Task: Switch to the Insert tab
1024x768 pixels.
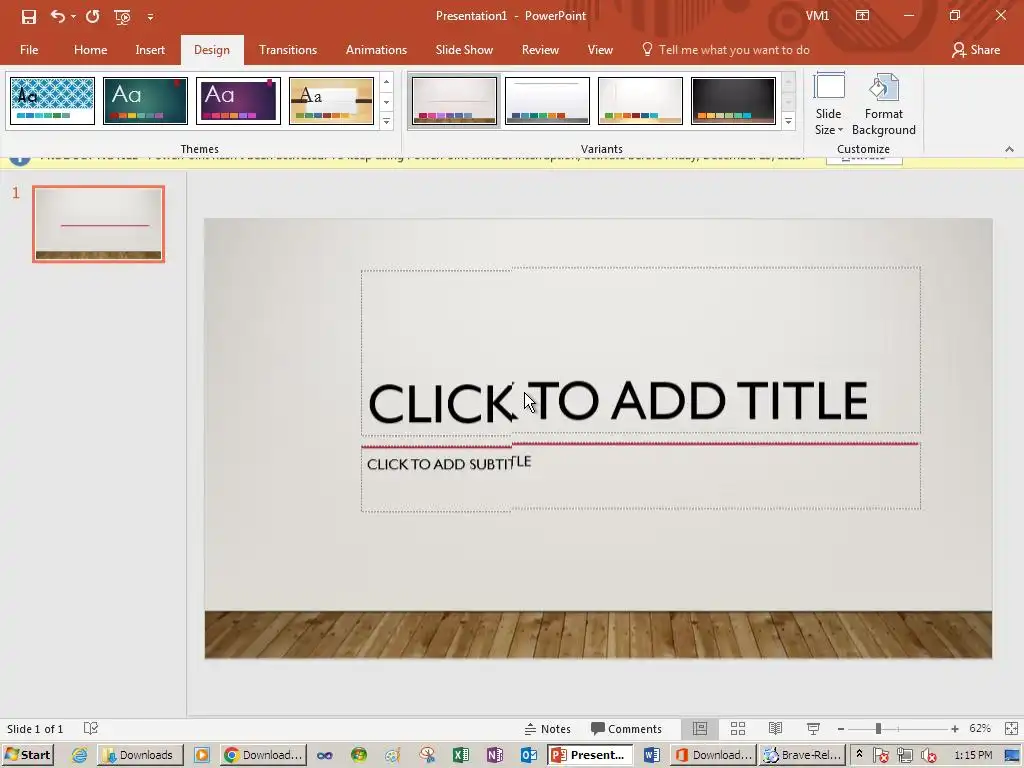Action: click(150, 50)
